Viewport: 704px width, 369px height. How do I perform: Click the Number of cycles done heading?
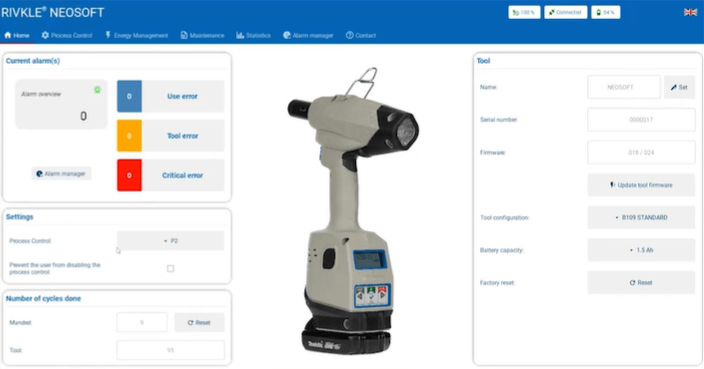pyautogui.click(x=43, y=299)
